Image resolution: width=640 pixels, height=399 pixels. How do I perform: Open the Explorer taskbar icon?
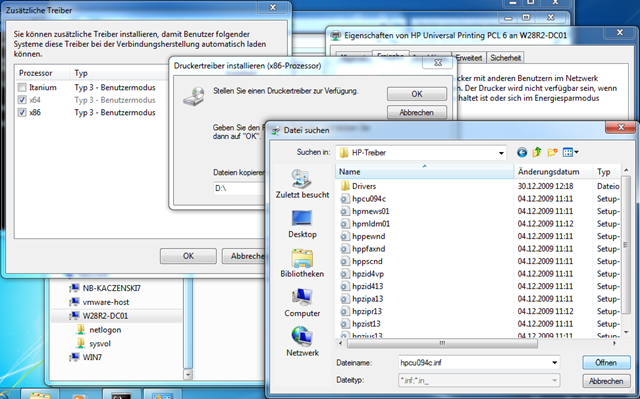coord(40,395)
